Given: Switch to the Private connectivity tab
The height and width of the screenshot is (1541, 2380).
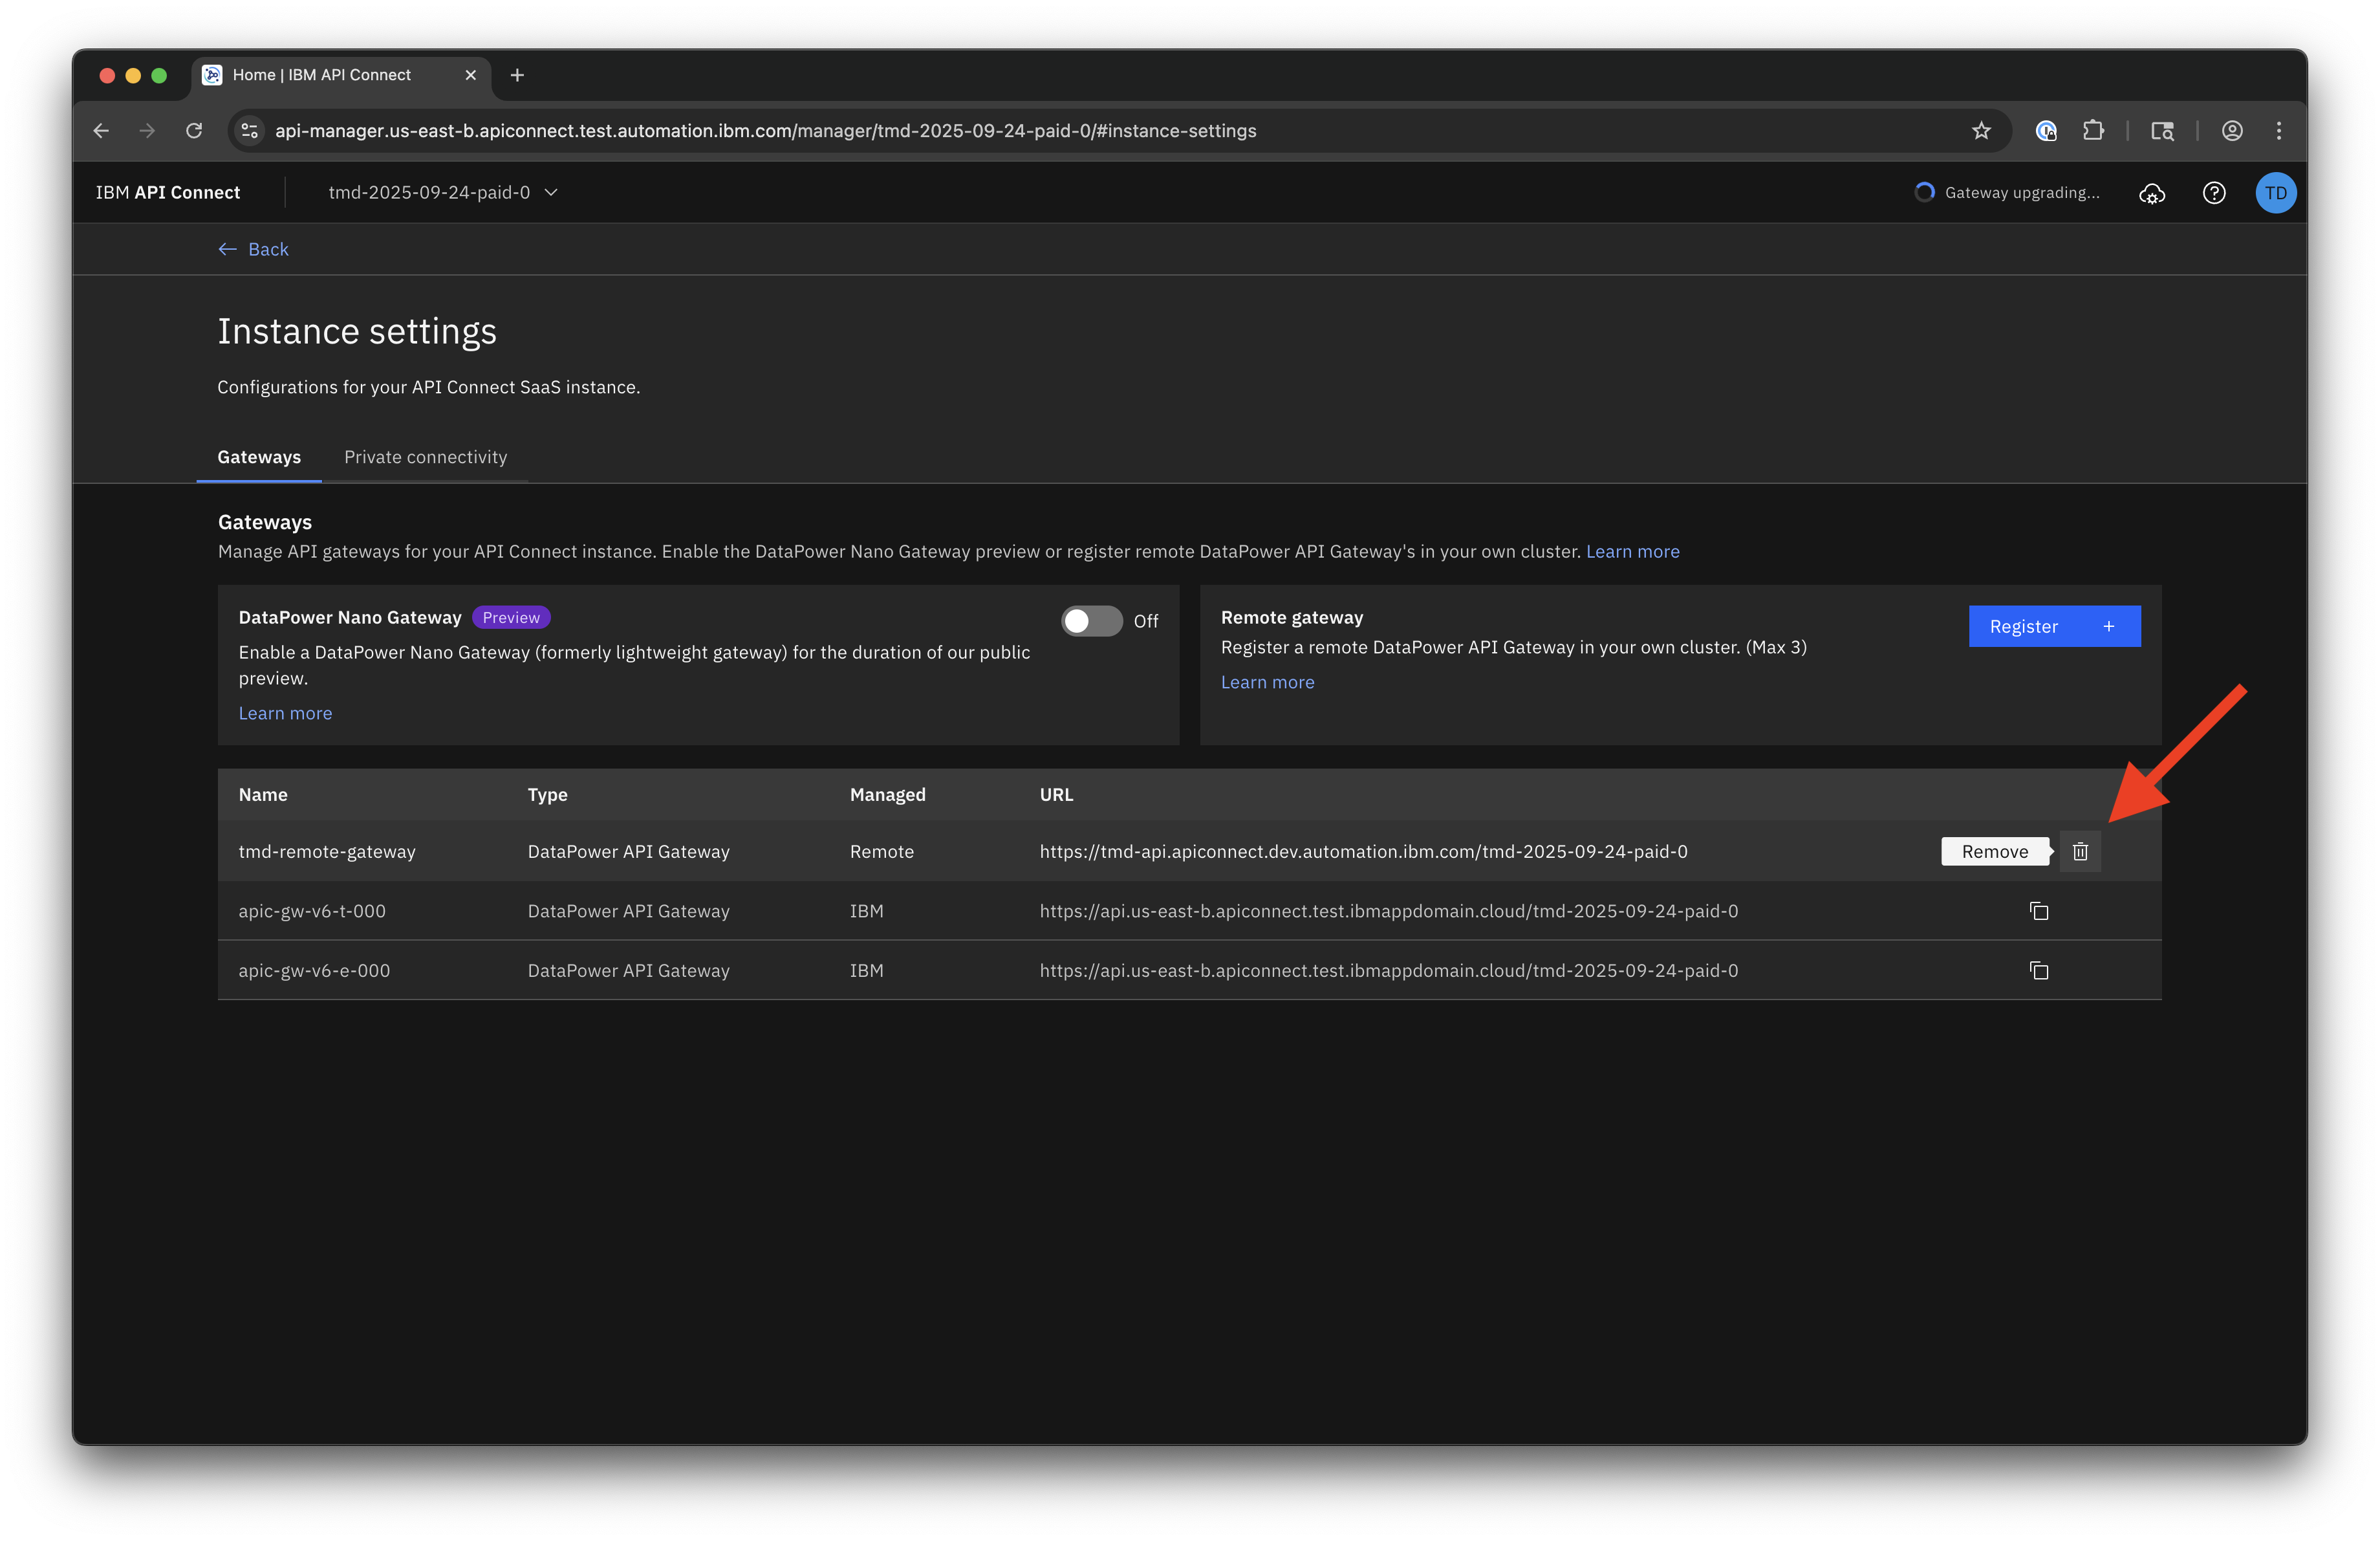Looking at the screenshot, I should click(425, 457).
